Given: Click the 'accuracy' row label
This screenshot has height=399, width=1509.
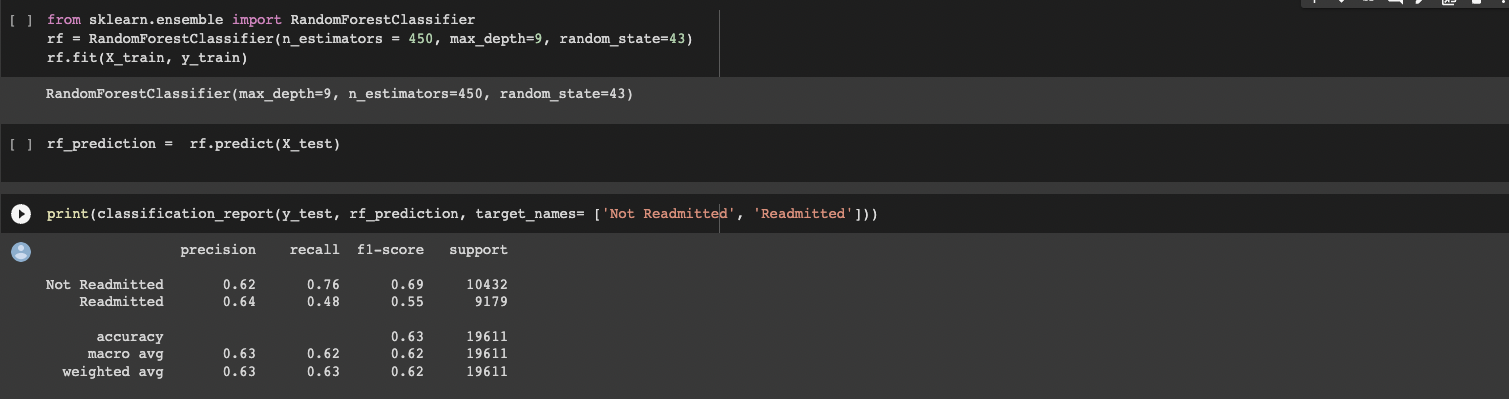Looking at the screenshot, I should [x=130, y=337].
